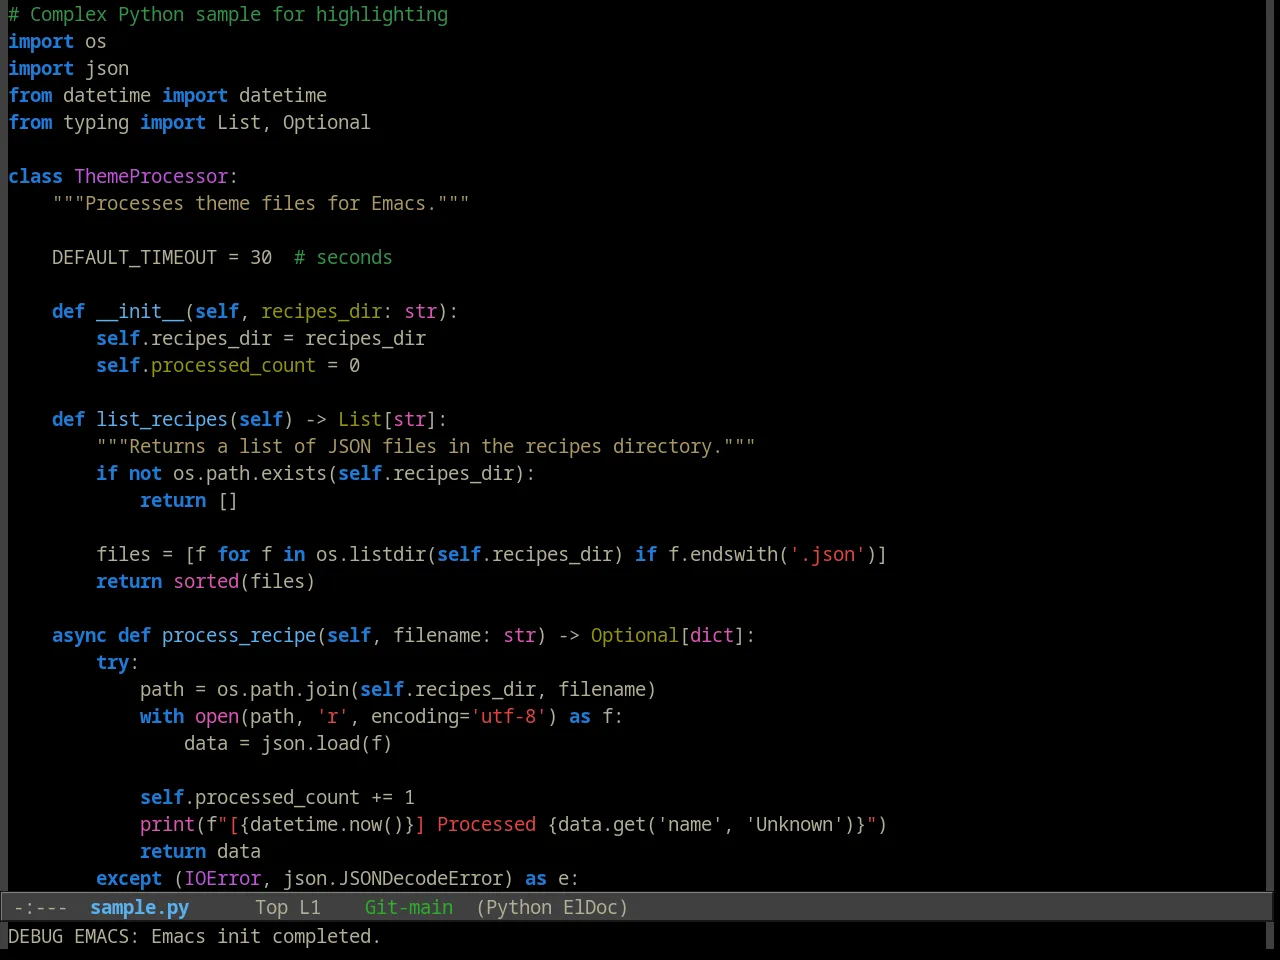1280x960 pixels.
Task: Click the 'print' function call
Action: pyautogui.click(x=167, y=825)
